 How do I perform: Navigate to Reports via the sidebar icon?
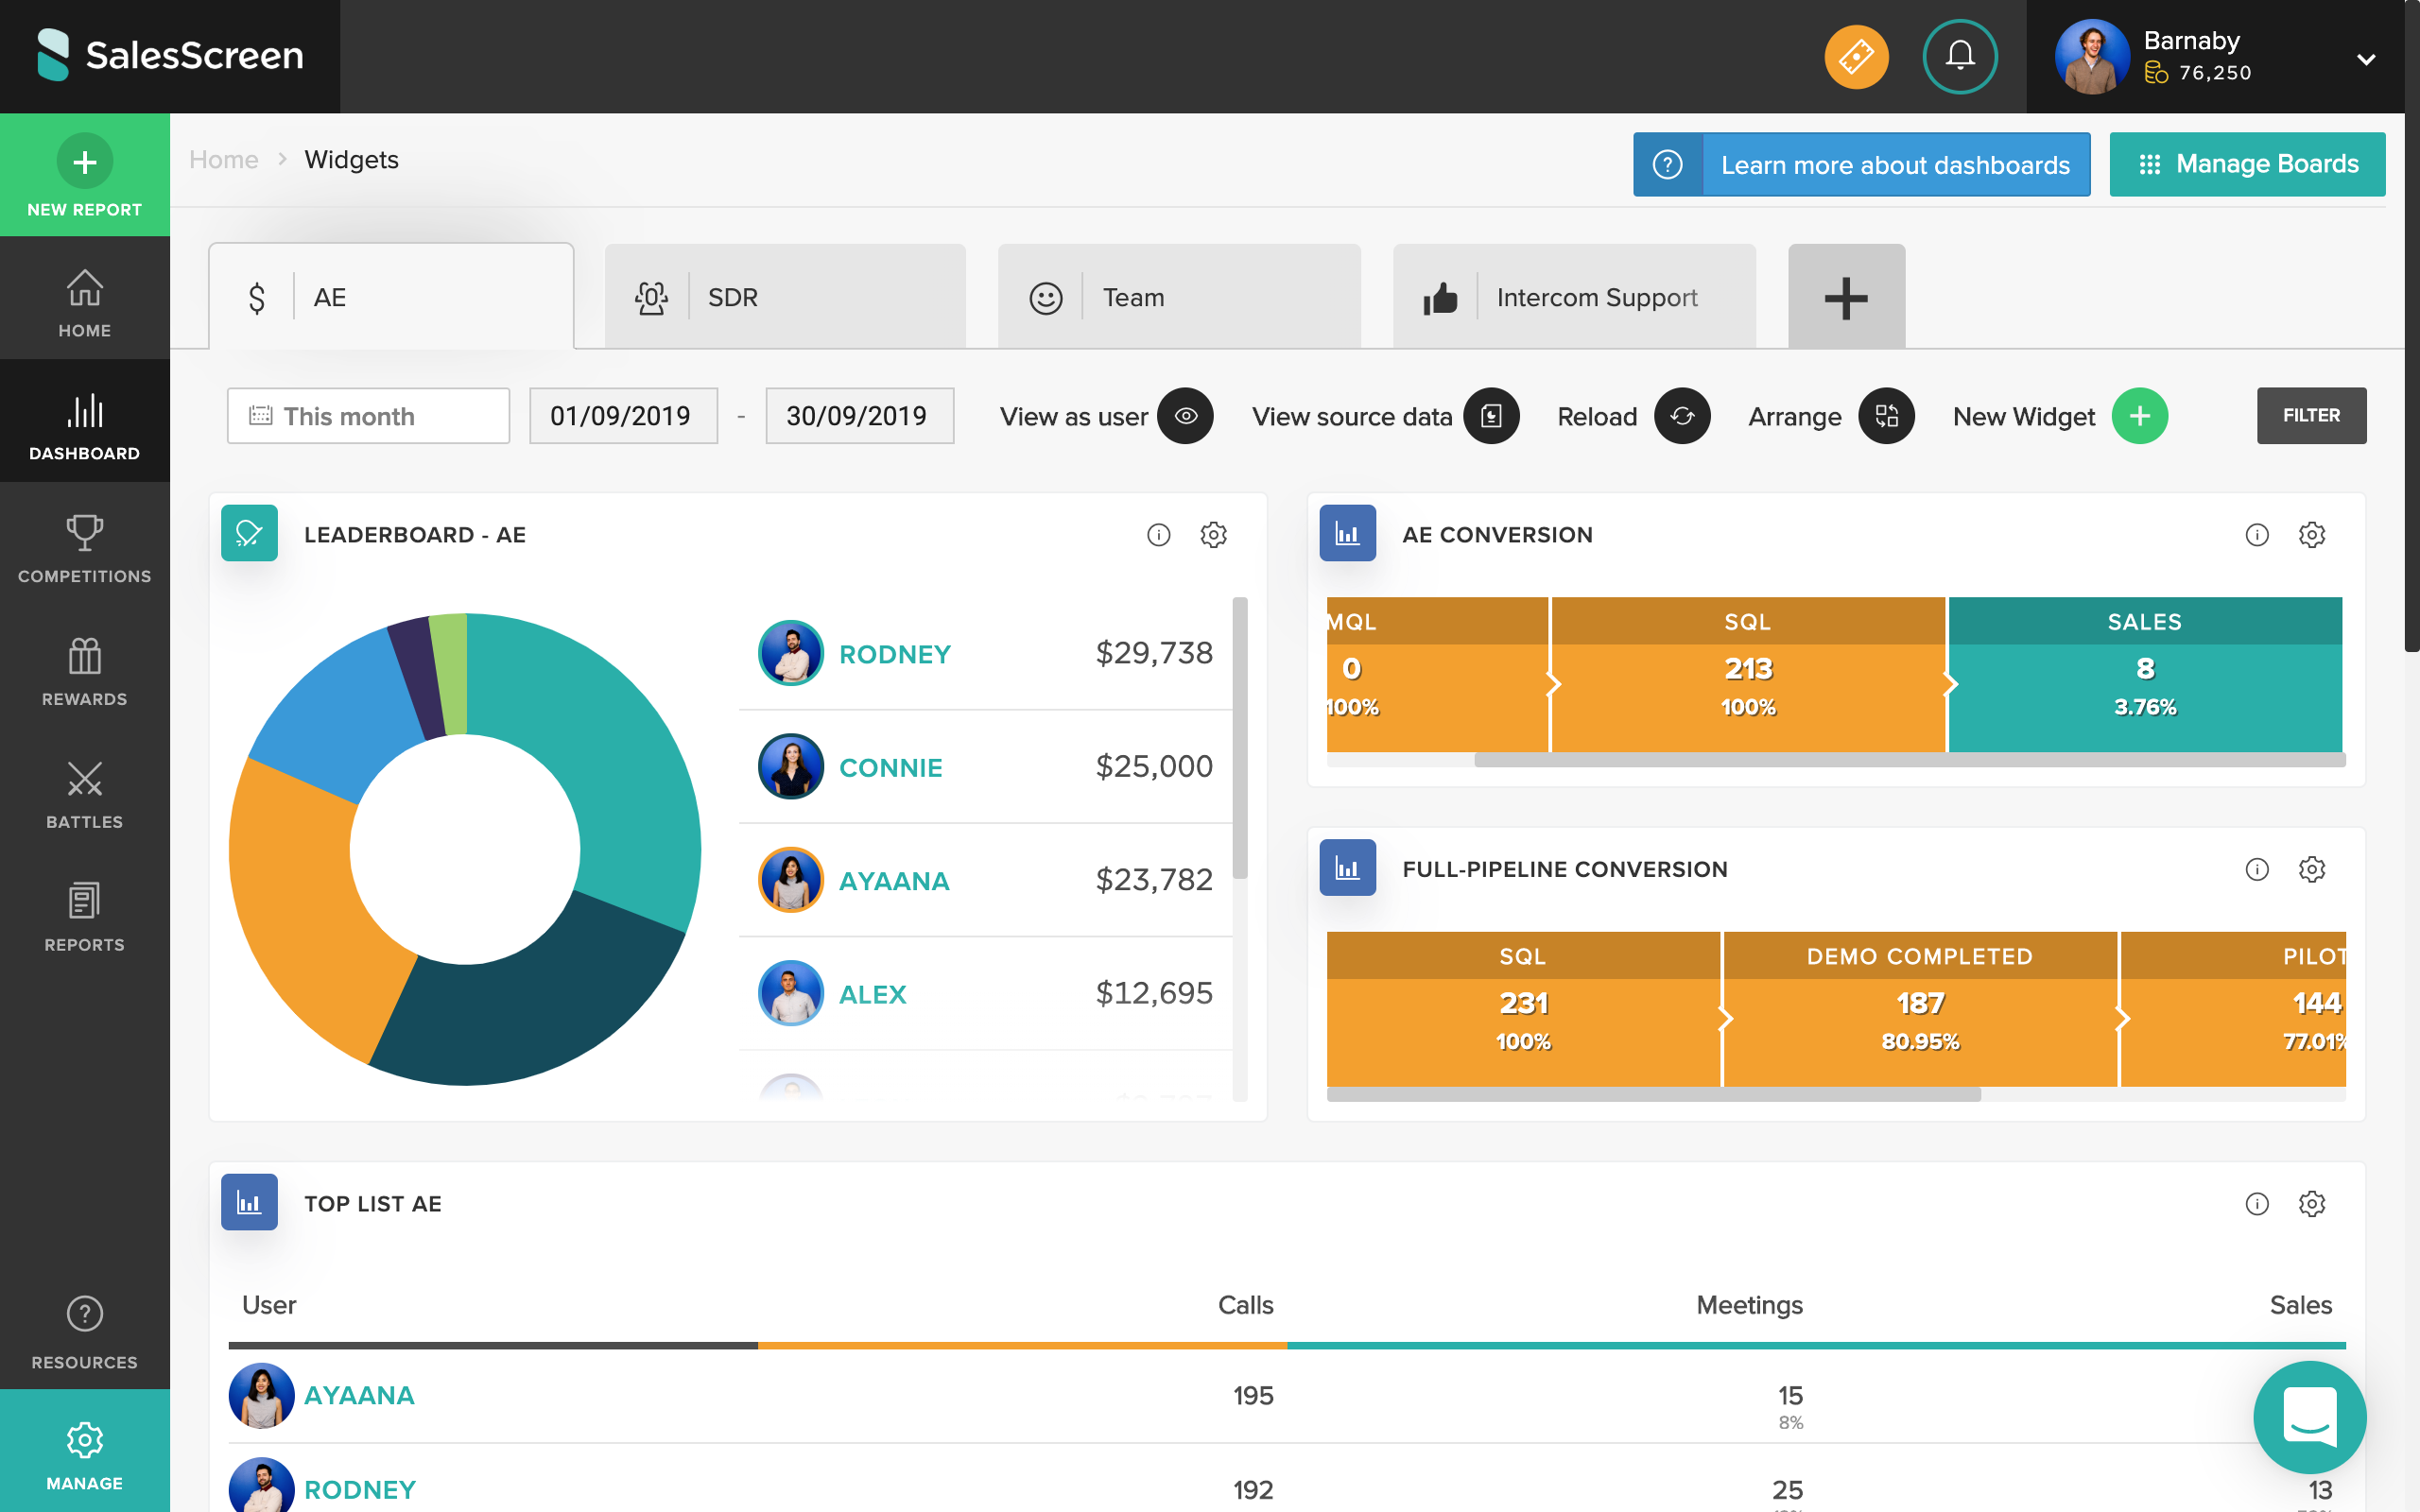point(84,915)
